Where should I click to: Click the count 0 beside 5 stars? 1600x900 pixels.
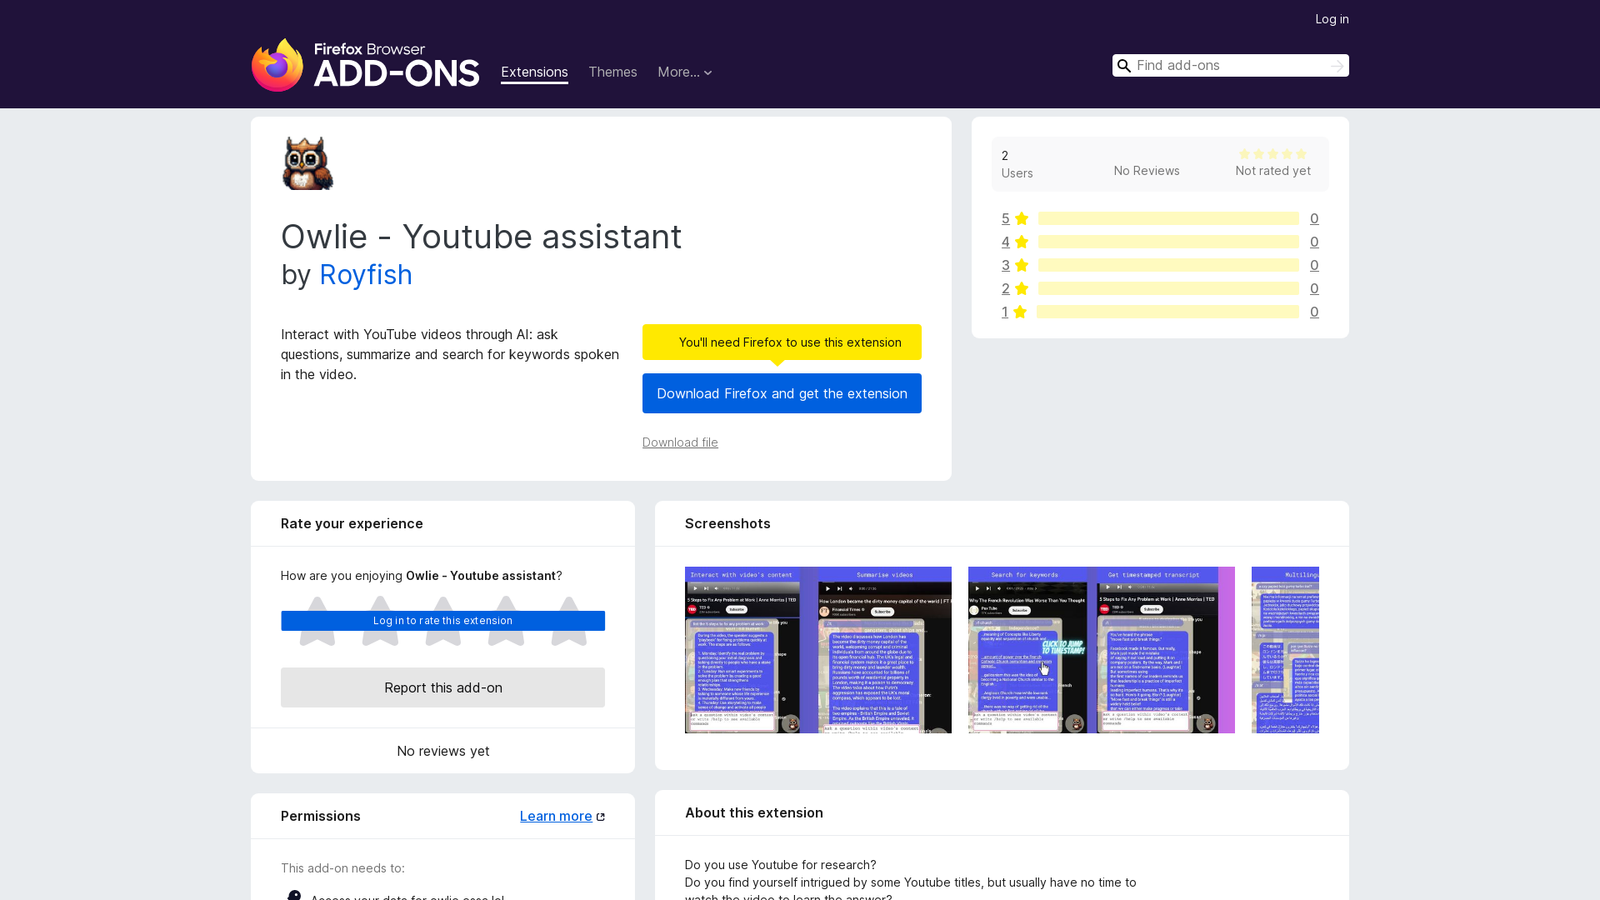click(x=1314, y=218)
